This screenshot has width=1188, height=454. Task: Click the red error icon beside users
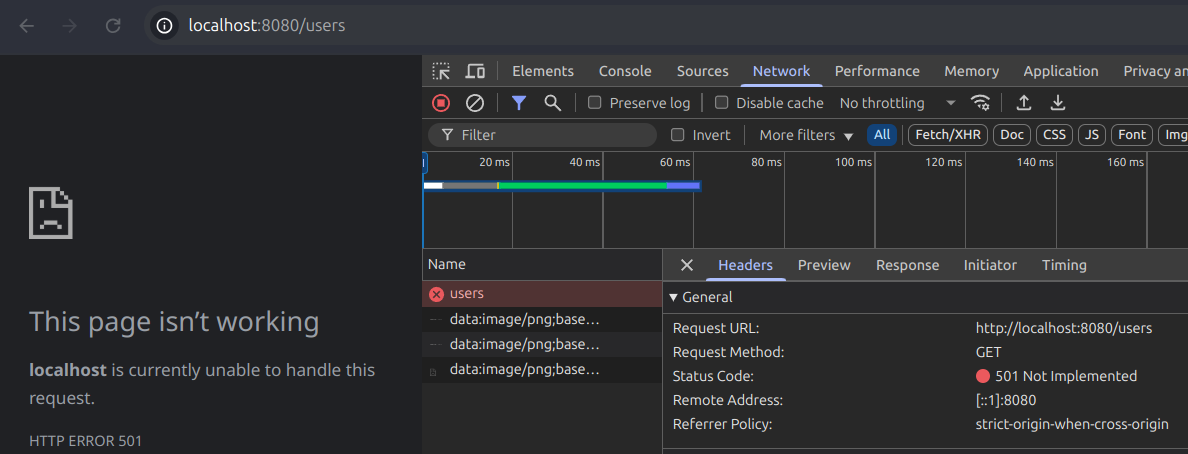click(x=436, y=294)
